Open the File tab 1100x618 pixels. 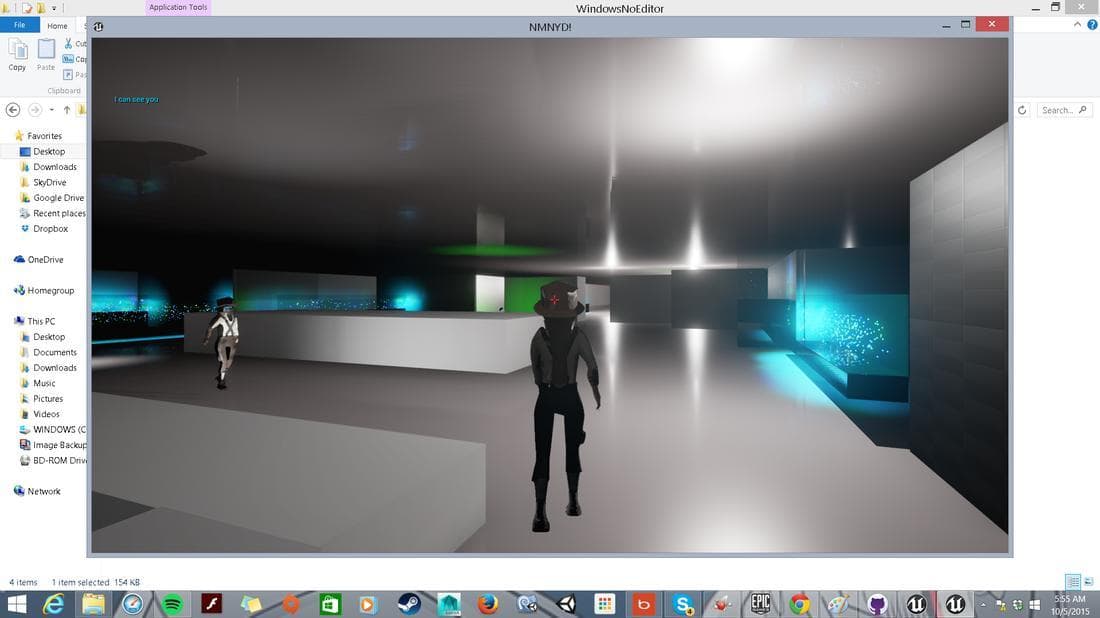[x=19, y=25]
